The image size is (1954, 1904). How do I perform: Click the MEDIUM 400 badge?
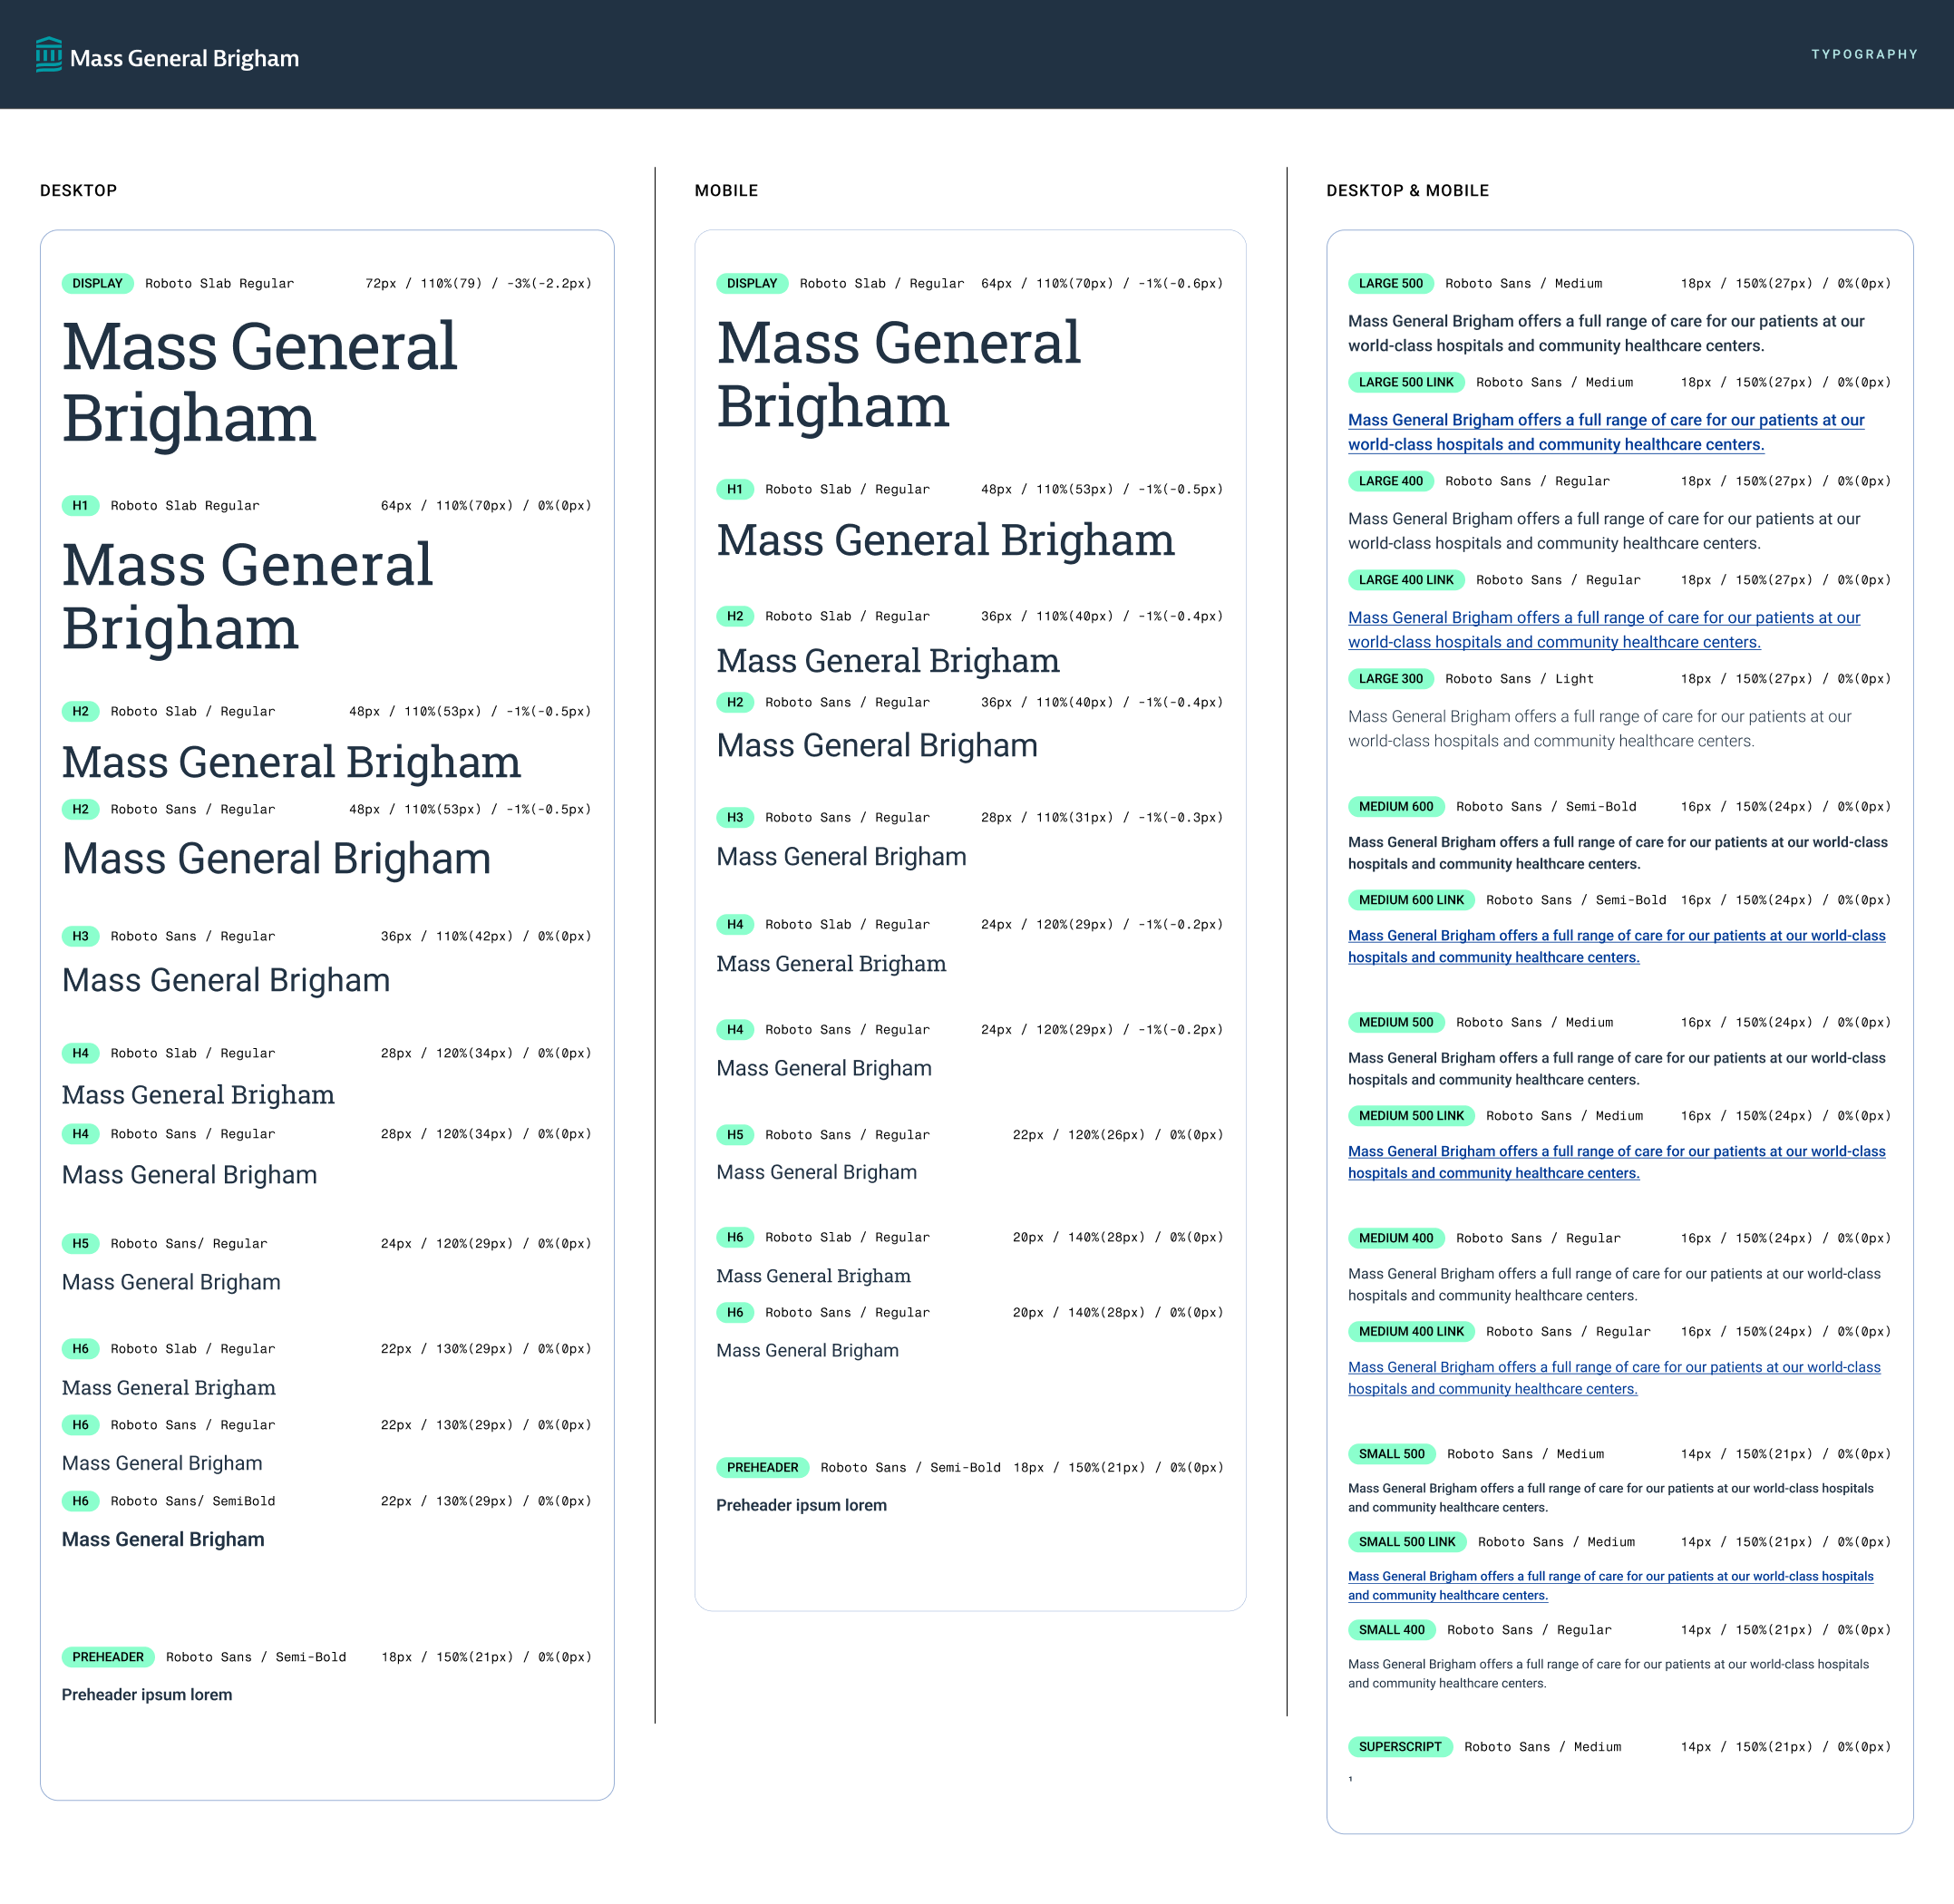pyautogui.click(x=1396, y=1238)
